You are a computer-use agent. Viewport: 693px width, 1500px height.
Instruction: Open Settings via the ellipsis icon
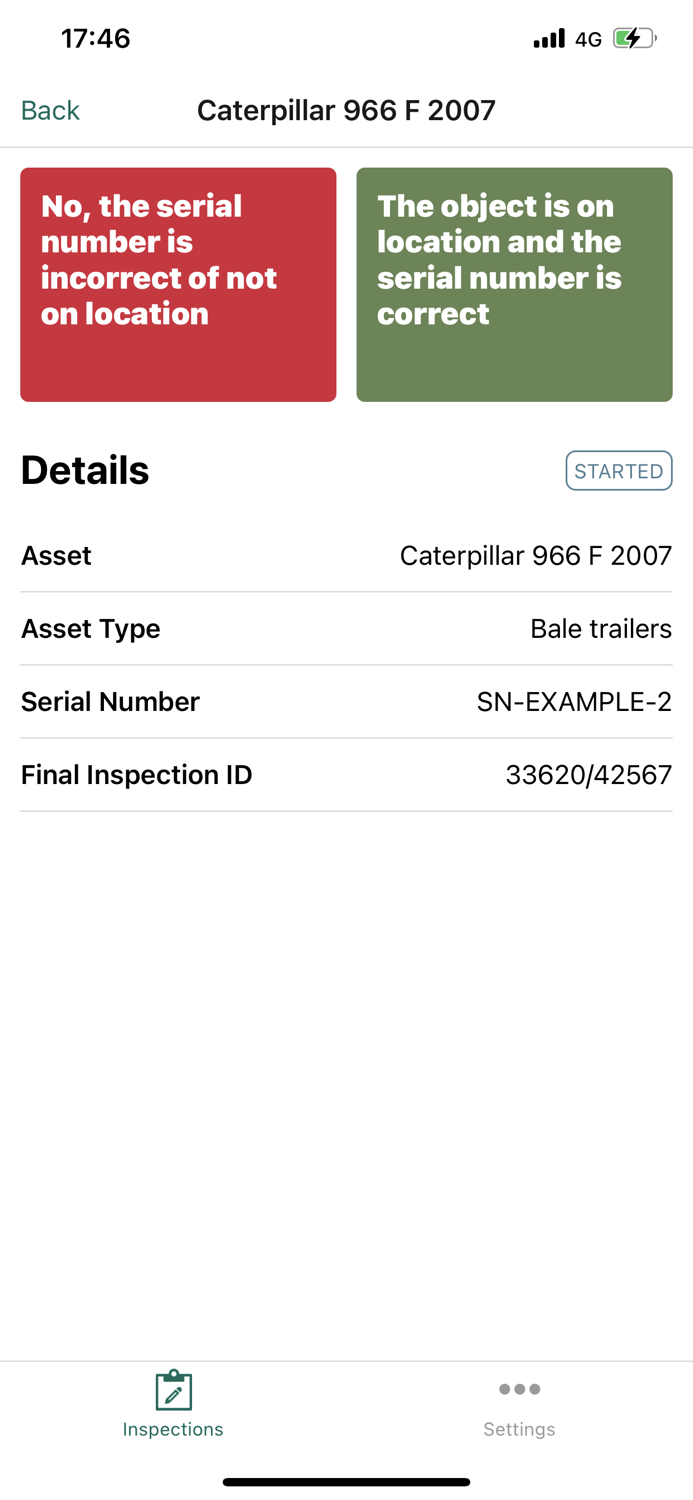pyautogui.click(x=519, y=1389)
